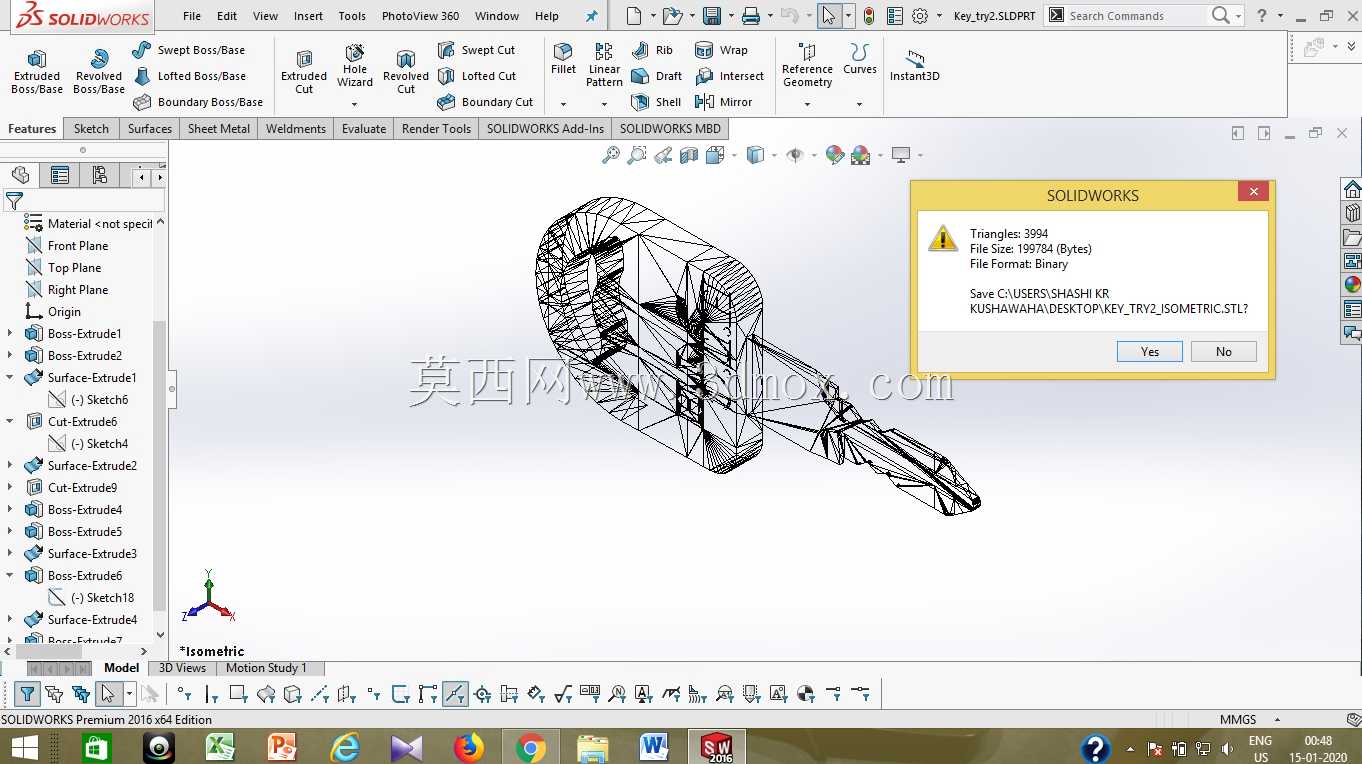Screen dimensions: 1362x764
Task: Open the Curves dropdown arrow
Action: 859,104
